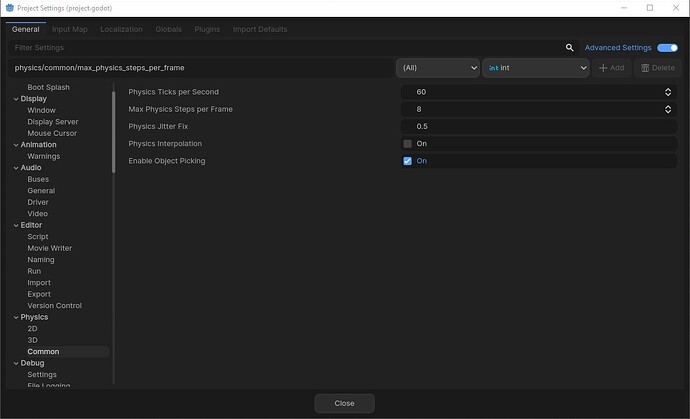Click the Godot logo icon in title bar
Viewport: 690px width, 419px height.
pos(10,8)
